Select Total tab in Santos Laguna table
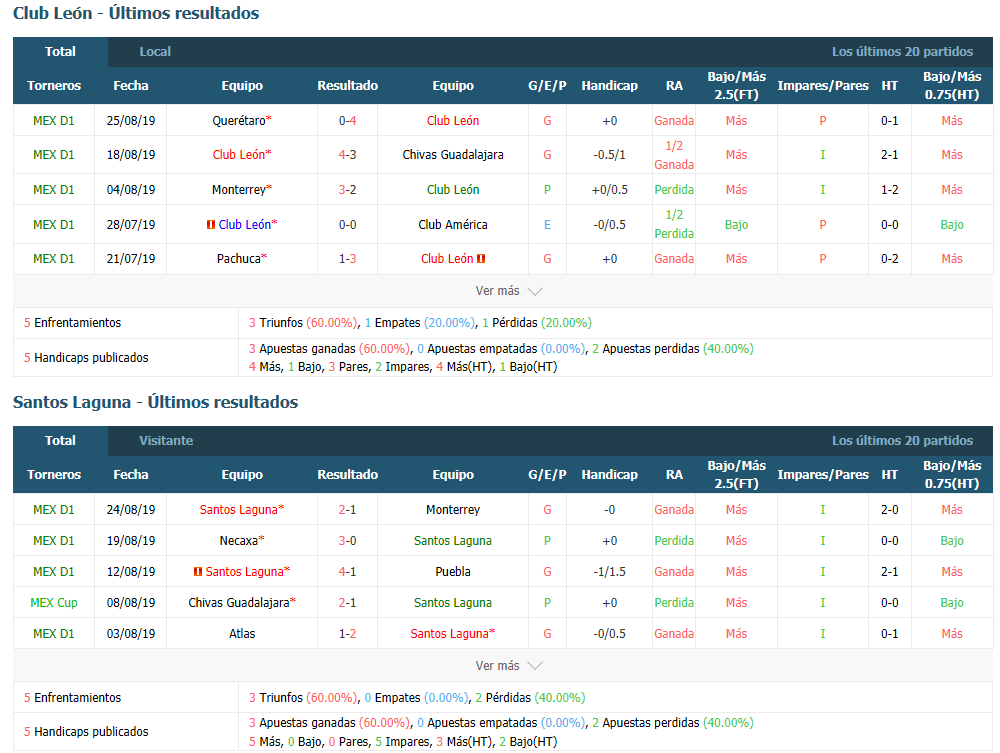 point(61,441)
